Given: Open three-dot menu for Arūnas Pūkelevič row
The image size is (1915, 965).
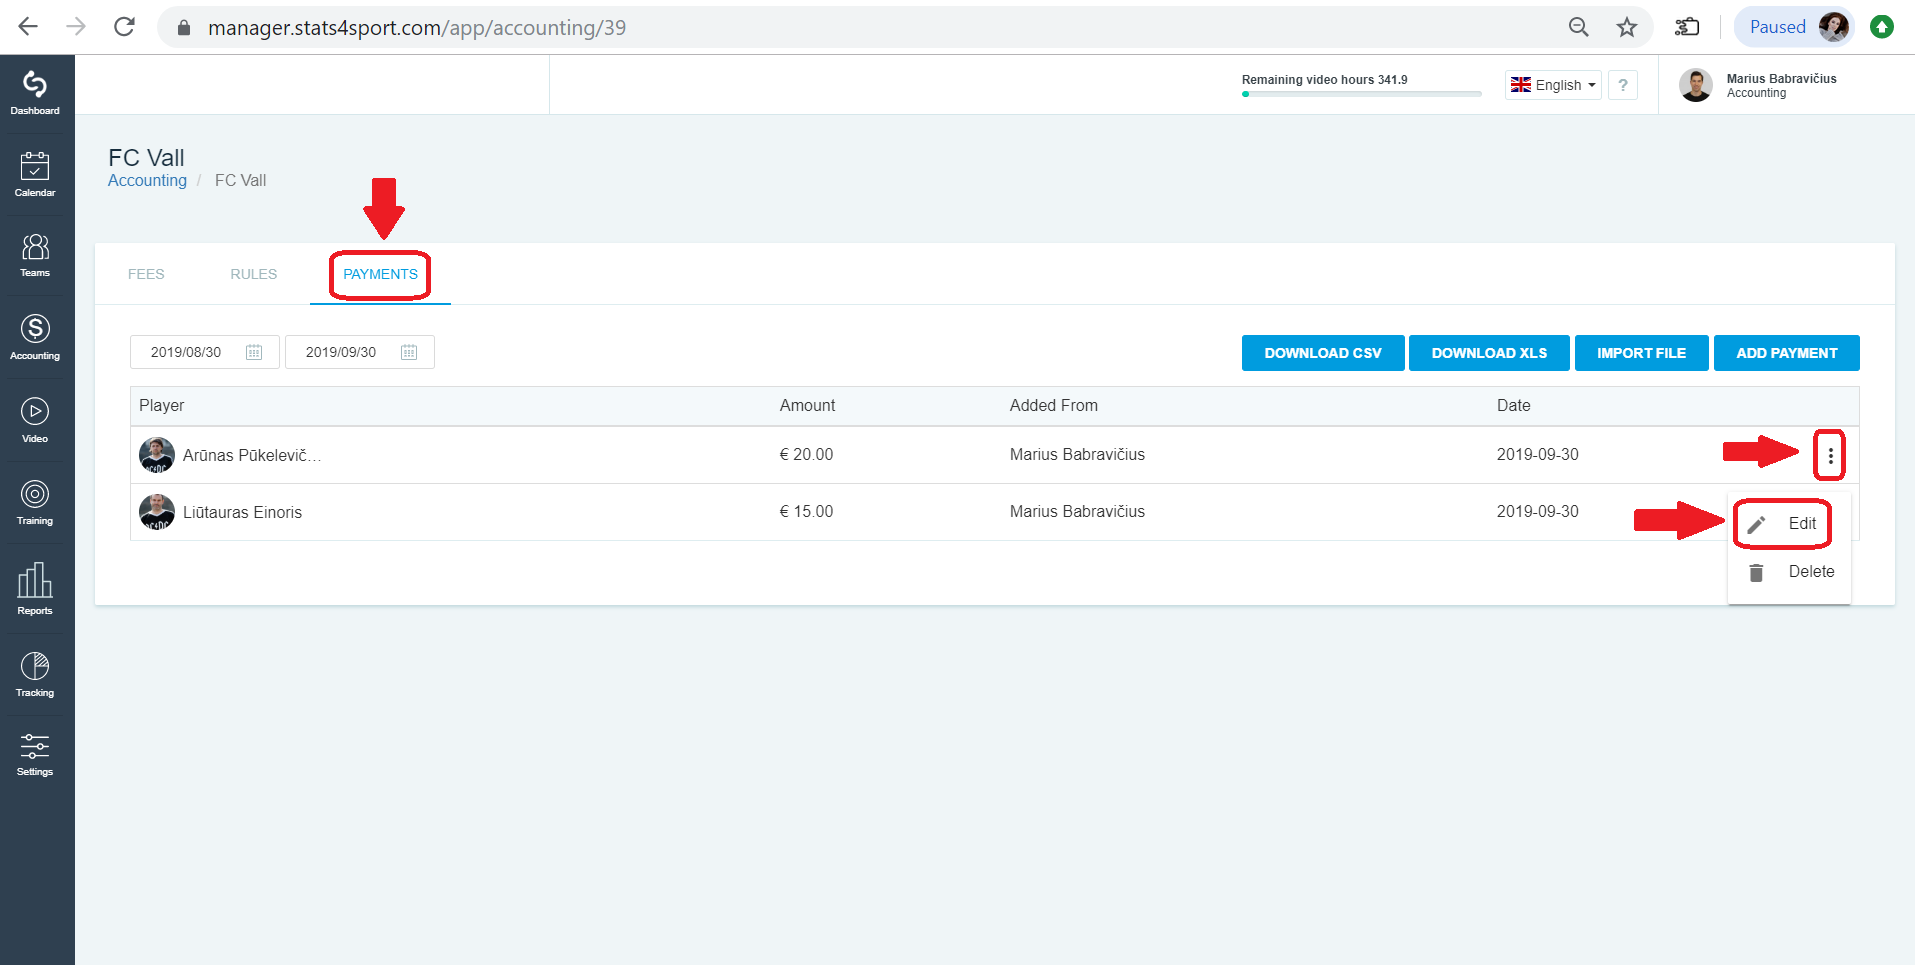Looking at the screenshot, I should click(x=1830, y=455).
